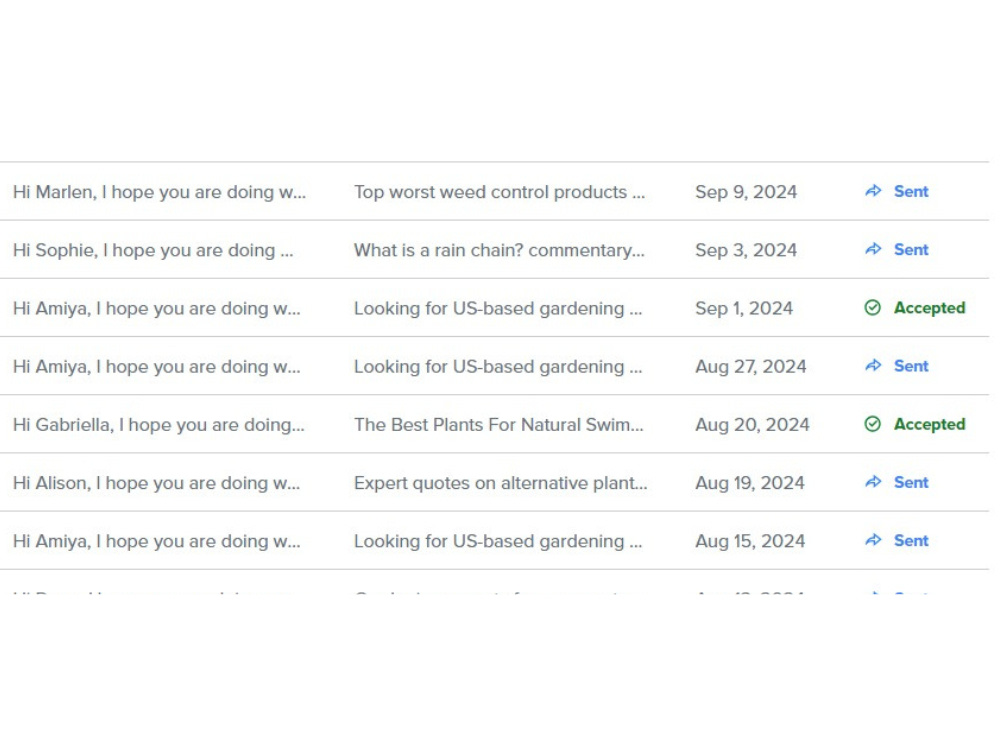Click the date Sep 1, 2024
Screen dimensions: 1000x750
pyautogui.click(x=744, y=309)
